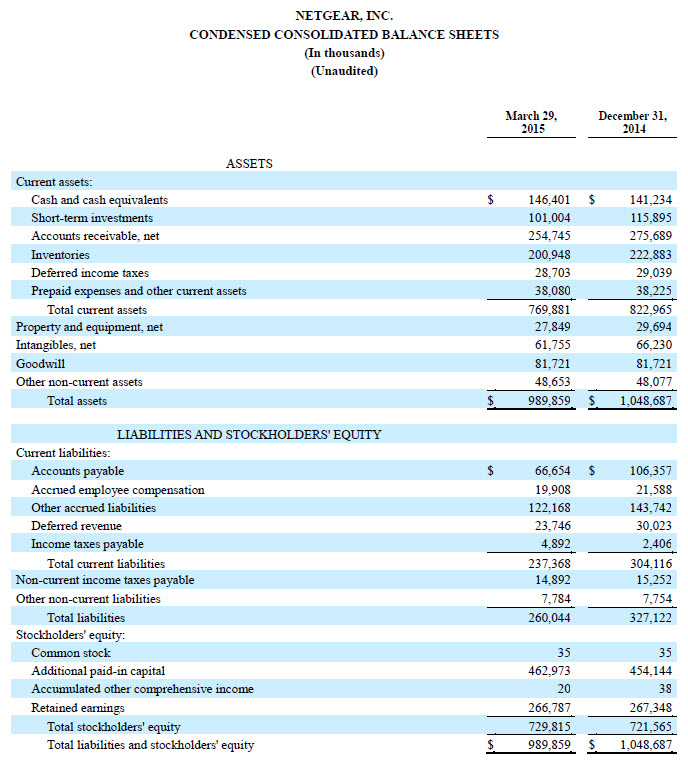Select the Goodwill row label
Screen dimensions: 688x760
pyautogui.click(x=40, y=364)
